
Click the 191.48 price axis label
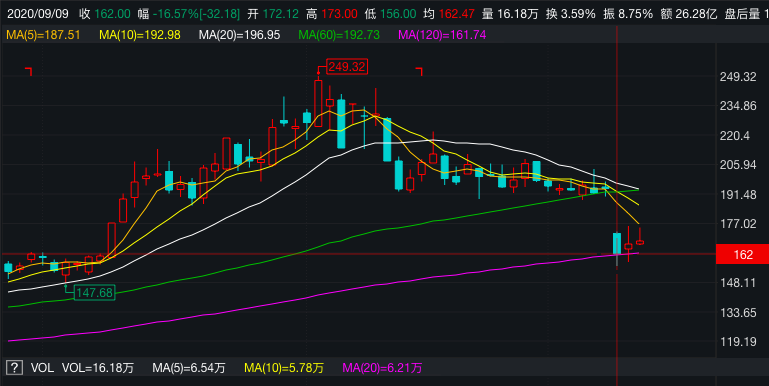click(738, 195)
